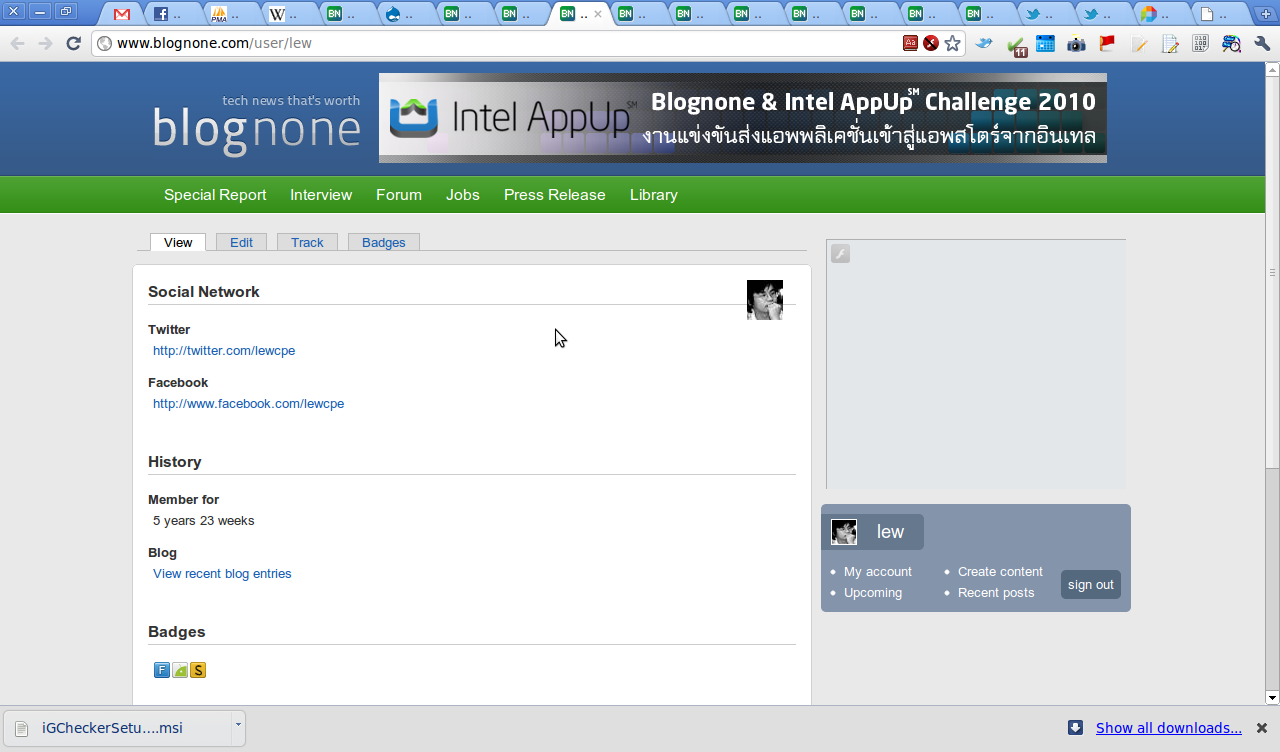Click Create content link
1280x752 pixels.
(x=1000, y=572)
